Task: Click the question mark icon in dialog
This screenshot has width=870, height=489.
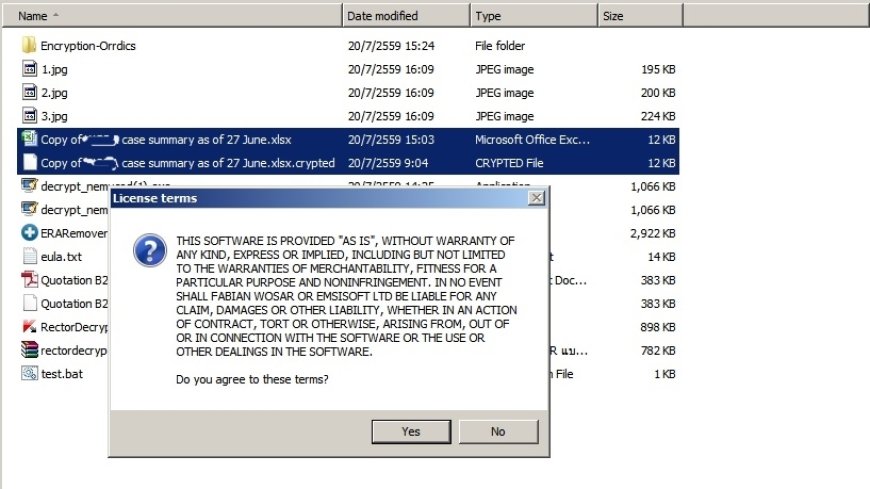Action: [150, 250]
